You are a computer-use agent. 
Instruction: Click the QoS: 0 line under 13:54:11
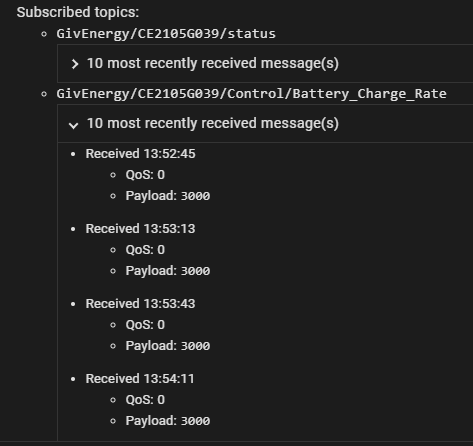pyautogui.click(x=145, y=400)
